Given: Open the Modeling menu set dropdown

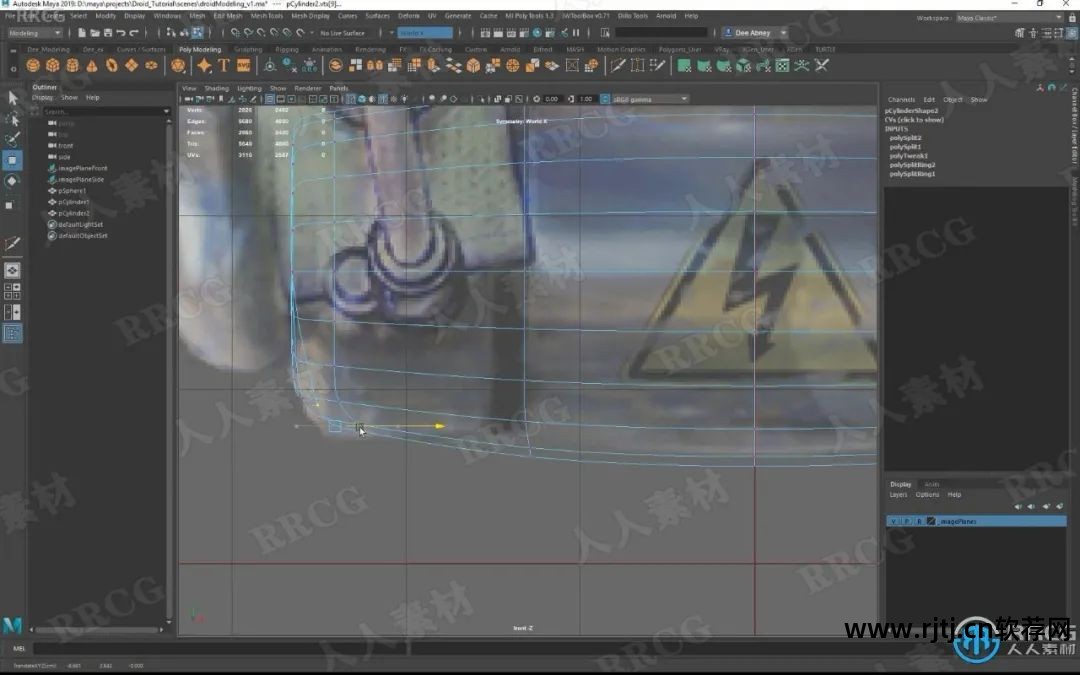Looking at the screenshot, I should pyautogui.click(x=35, y=33).
